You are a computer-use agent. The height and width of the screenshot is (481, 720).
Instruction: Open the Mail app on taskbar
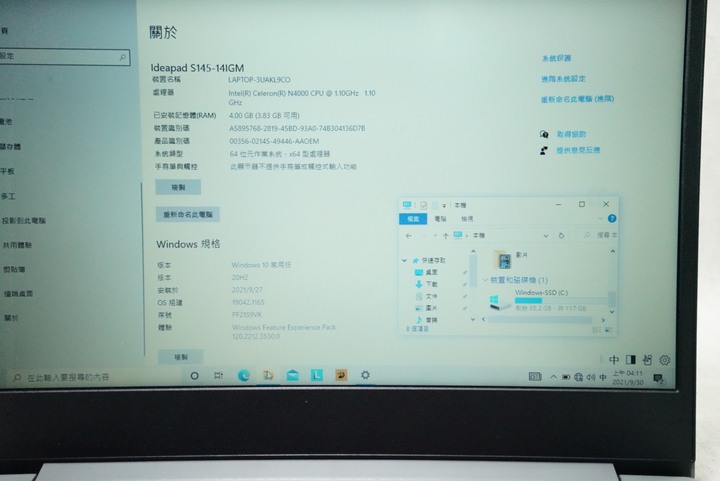pos(292,375)
